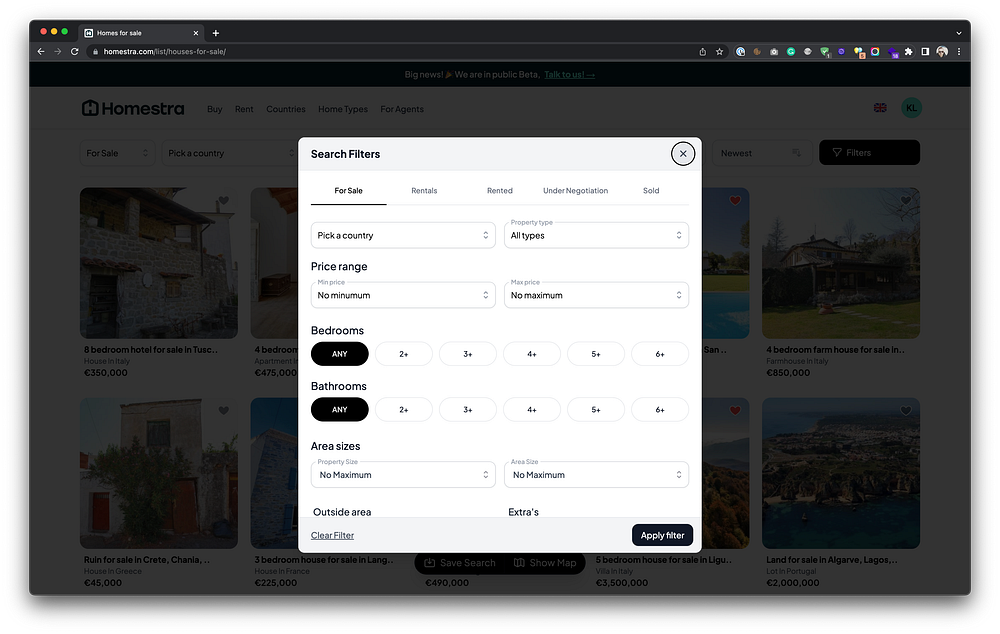The height and width of the screenshot is (634, 1000).
Task: Click the lightbulb extension with badge 5
Action: coord(858,52)
